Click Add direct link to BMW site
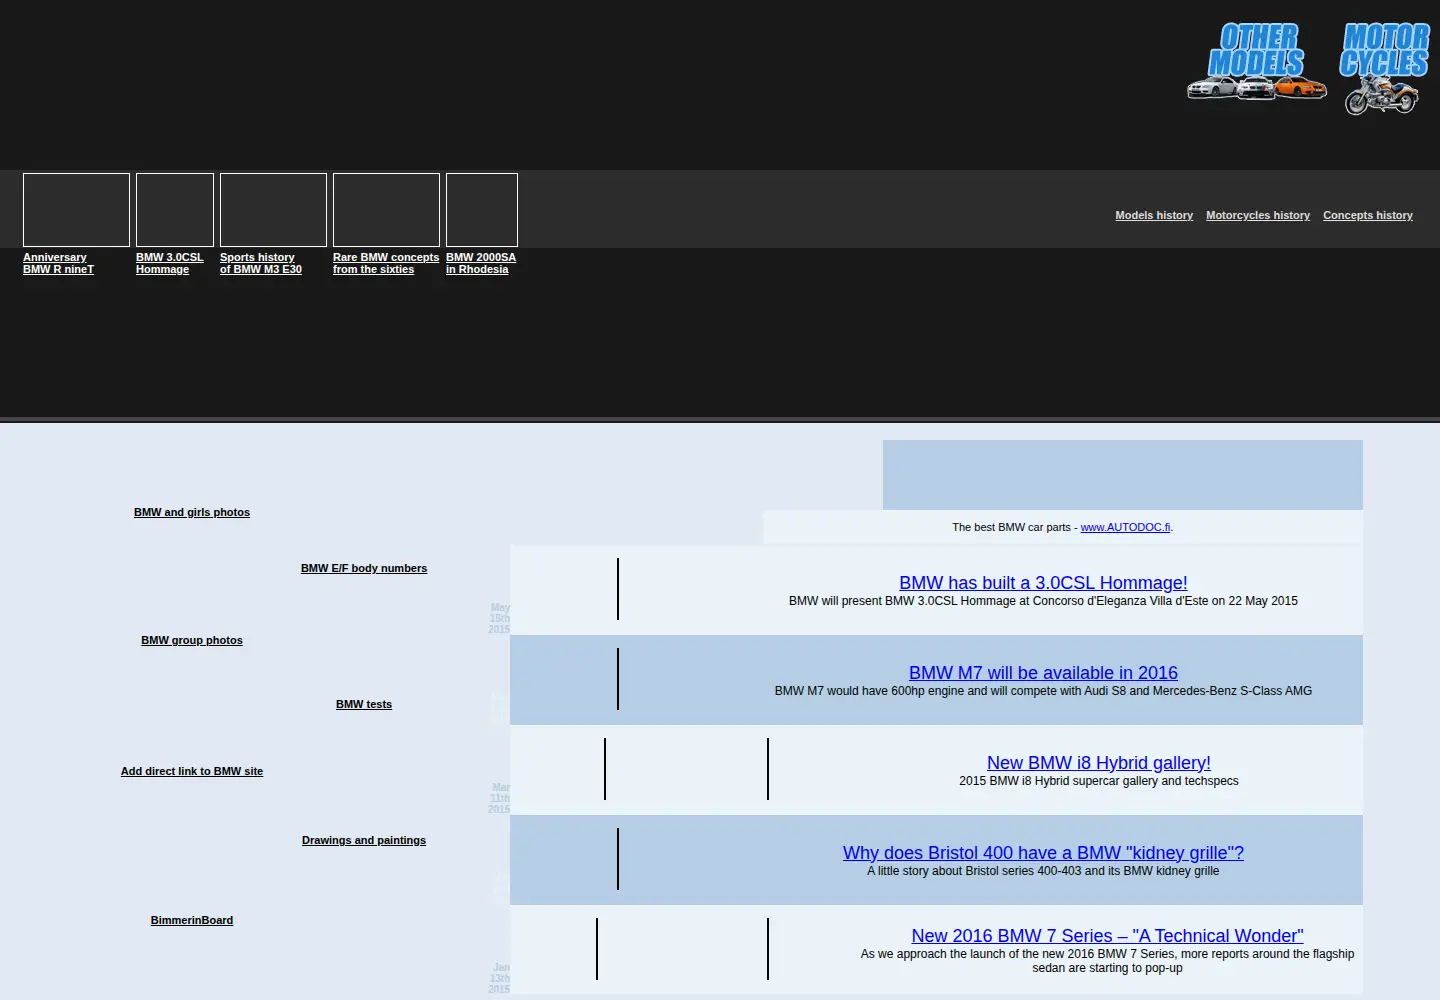The height and width of the screenshot is (1000, 1440). tap(192, 771)
